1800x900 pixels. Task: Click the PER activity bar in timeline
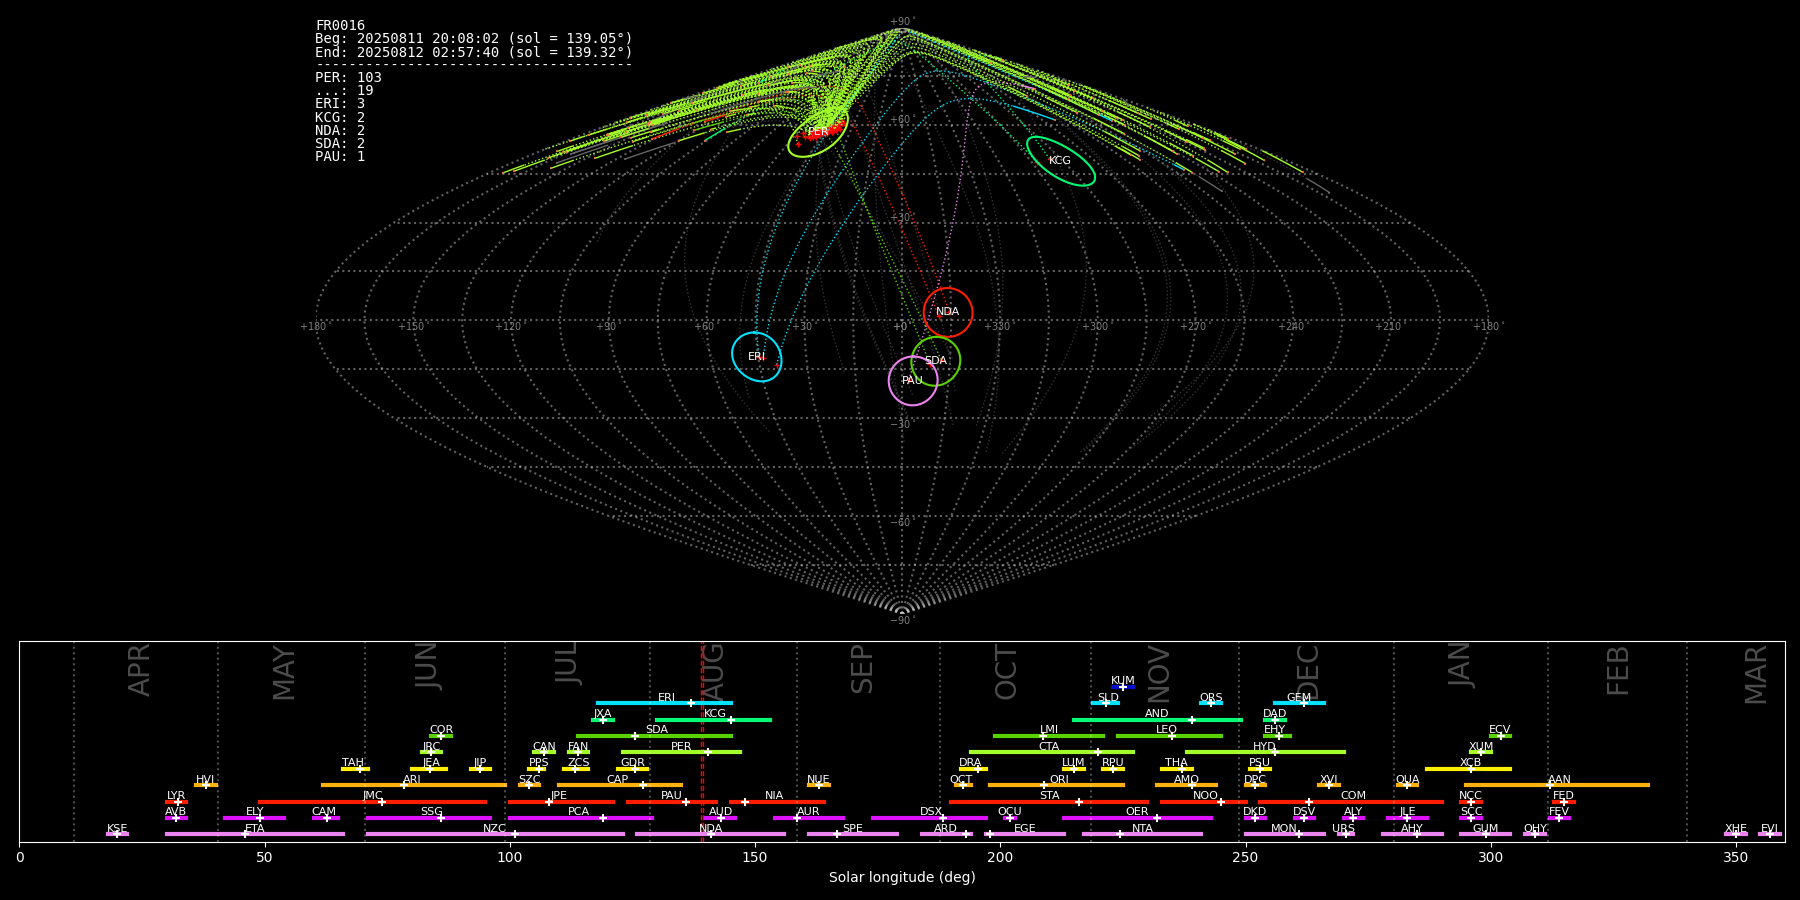tap(681, 752)
